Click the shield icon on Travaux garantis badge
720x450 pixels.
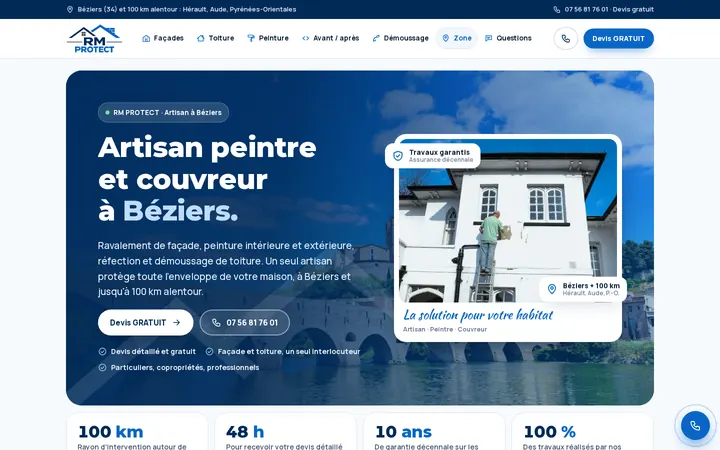(398, 156)
